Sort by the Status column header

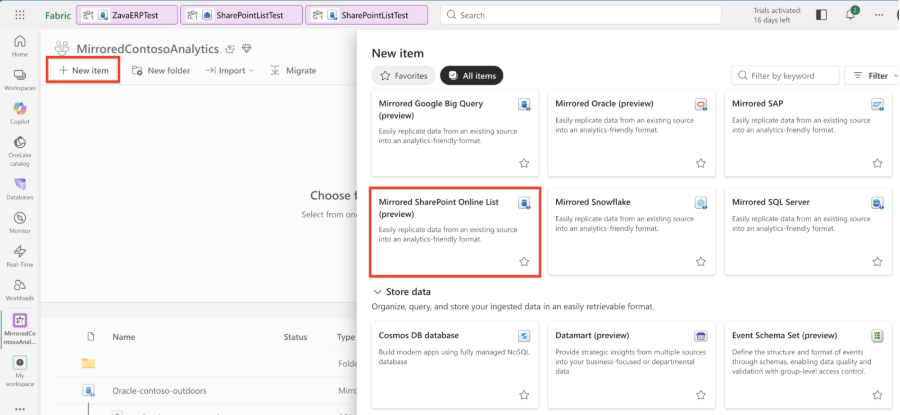coord(295,337)
